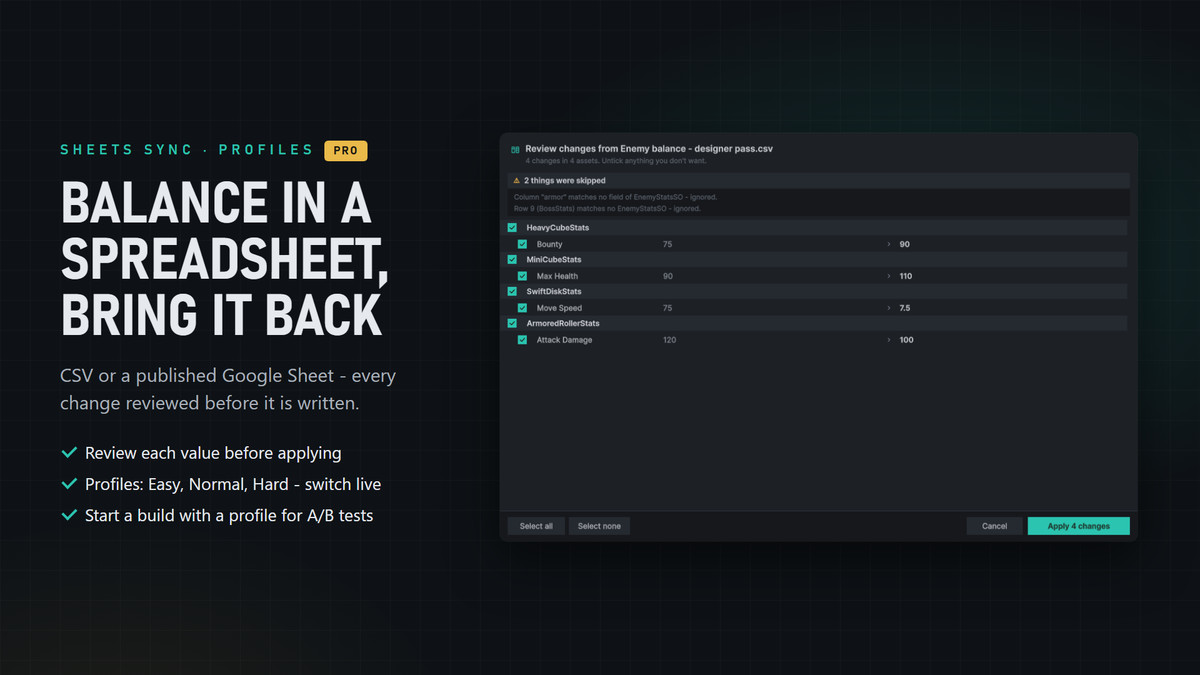Click checkmark icon beside Review each value

point(69,453)
